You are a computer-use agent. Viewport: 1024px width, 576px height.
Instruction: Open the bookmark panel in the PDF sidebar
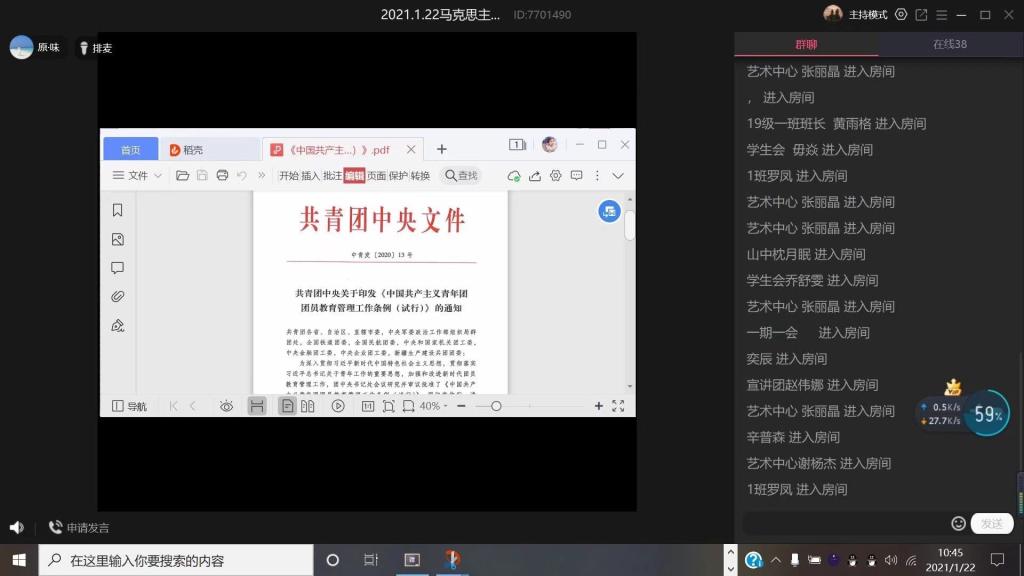pyautogui.click(x=118, y=210)
